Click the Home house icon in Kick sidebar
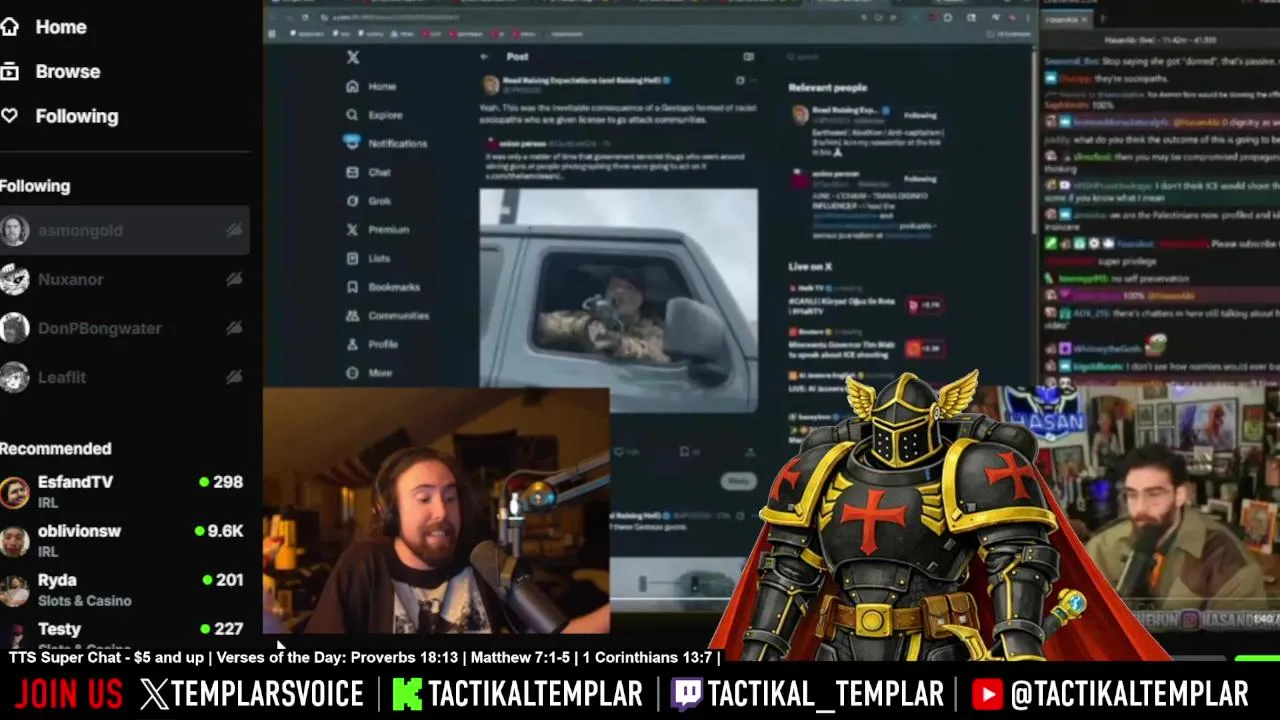The height and width of the screenshot is (720, 1280). [9, 27]
